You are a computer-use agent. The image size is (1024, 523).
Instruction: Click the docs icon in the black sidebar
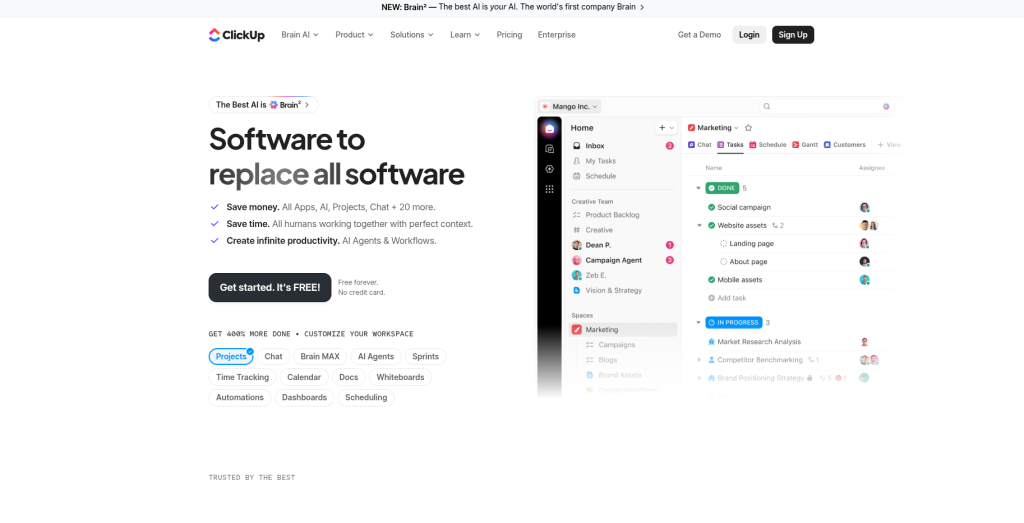549,149
